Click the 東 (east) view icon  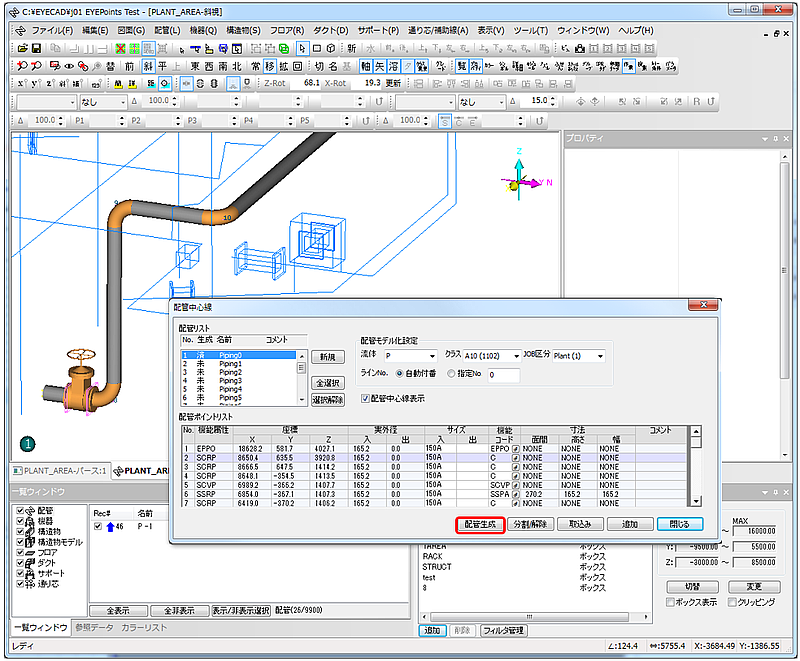195,66
